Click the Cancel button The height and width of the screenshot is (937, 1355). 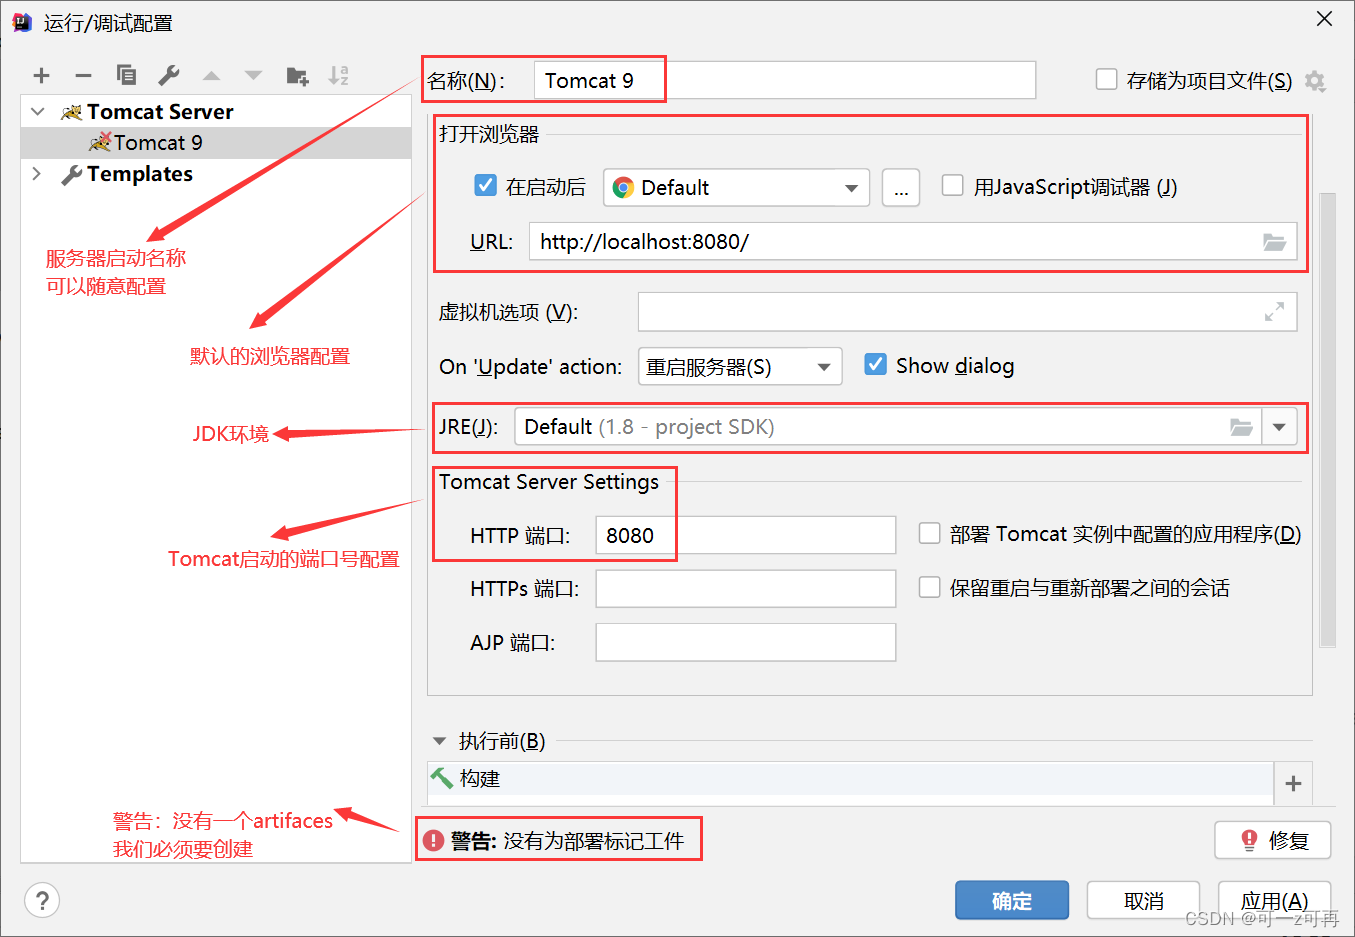click(x=1143, y=900)
